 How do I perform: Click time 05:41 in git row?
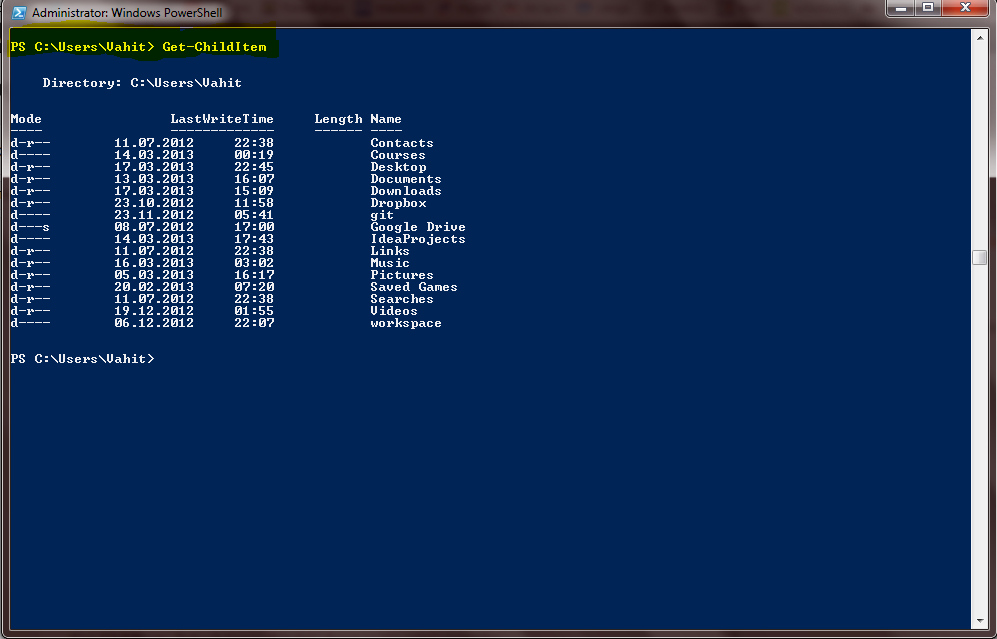point(254,216)
